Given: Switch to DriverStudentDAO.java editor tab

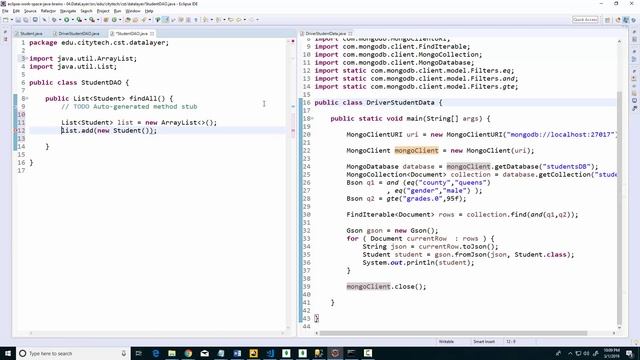Looking at the screenshot, I should click(x=78, y=33).
